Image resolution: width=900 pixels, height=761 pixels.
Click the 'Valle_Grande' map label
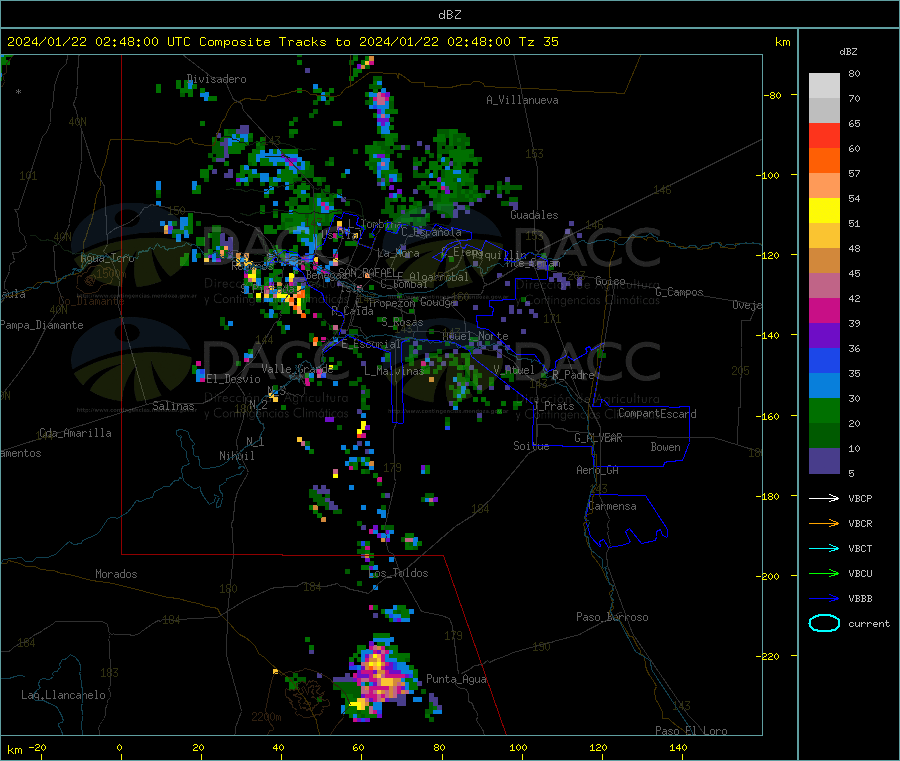point(297,368)
